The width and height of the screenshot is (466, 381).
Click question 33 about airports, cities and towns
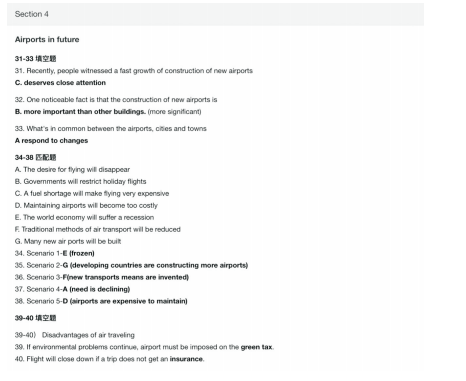point(111,129)
